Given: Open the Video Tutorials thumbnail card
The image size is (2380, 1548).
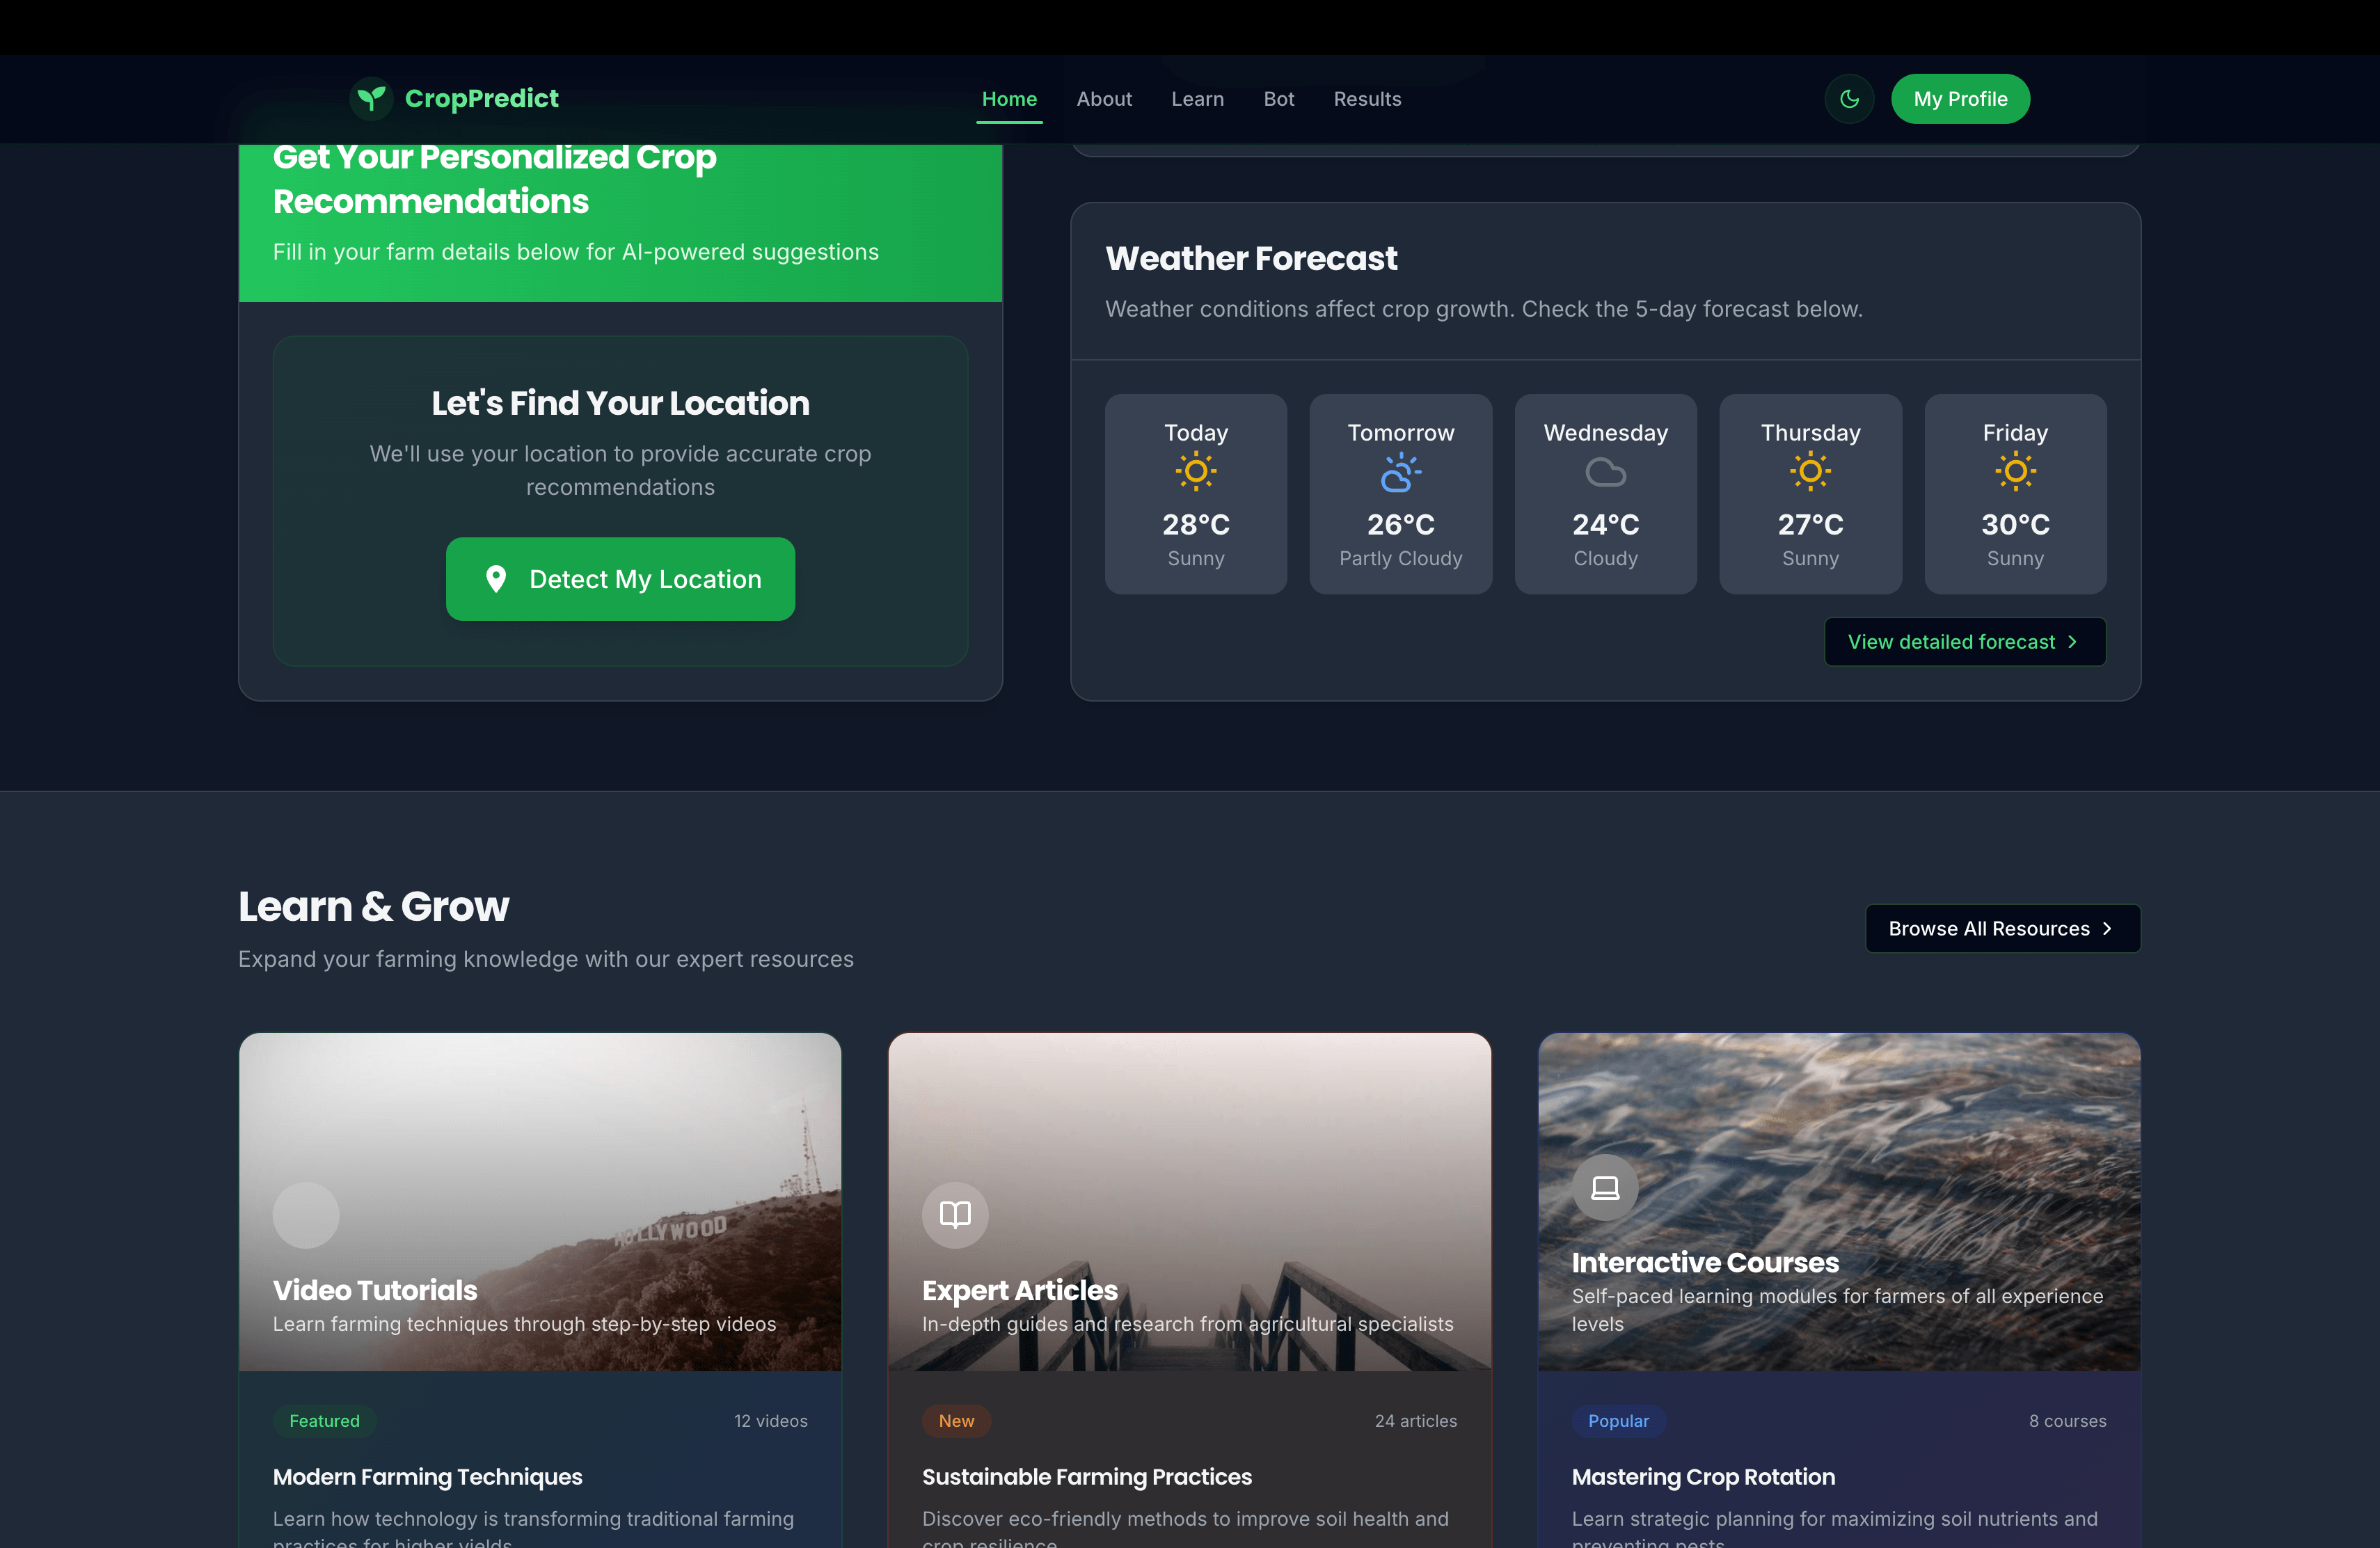Looking at the screenshot, I should [540, 1202].
